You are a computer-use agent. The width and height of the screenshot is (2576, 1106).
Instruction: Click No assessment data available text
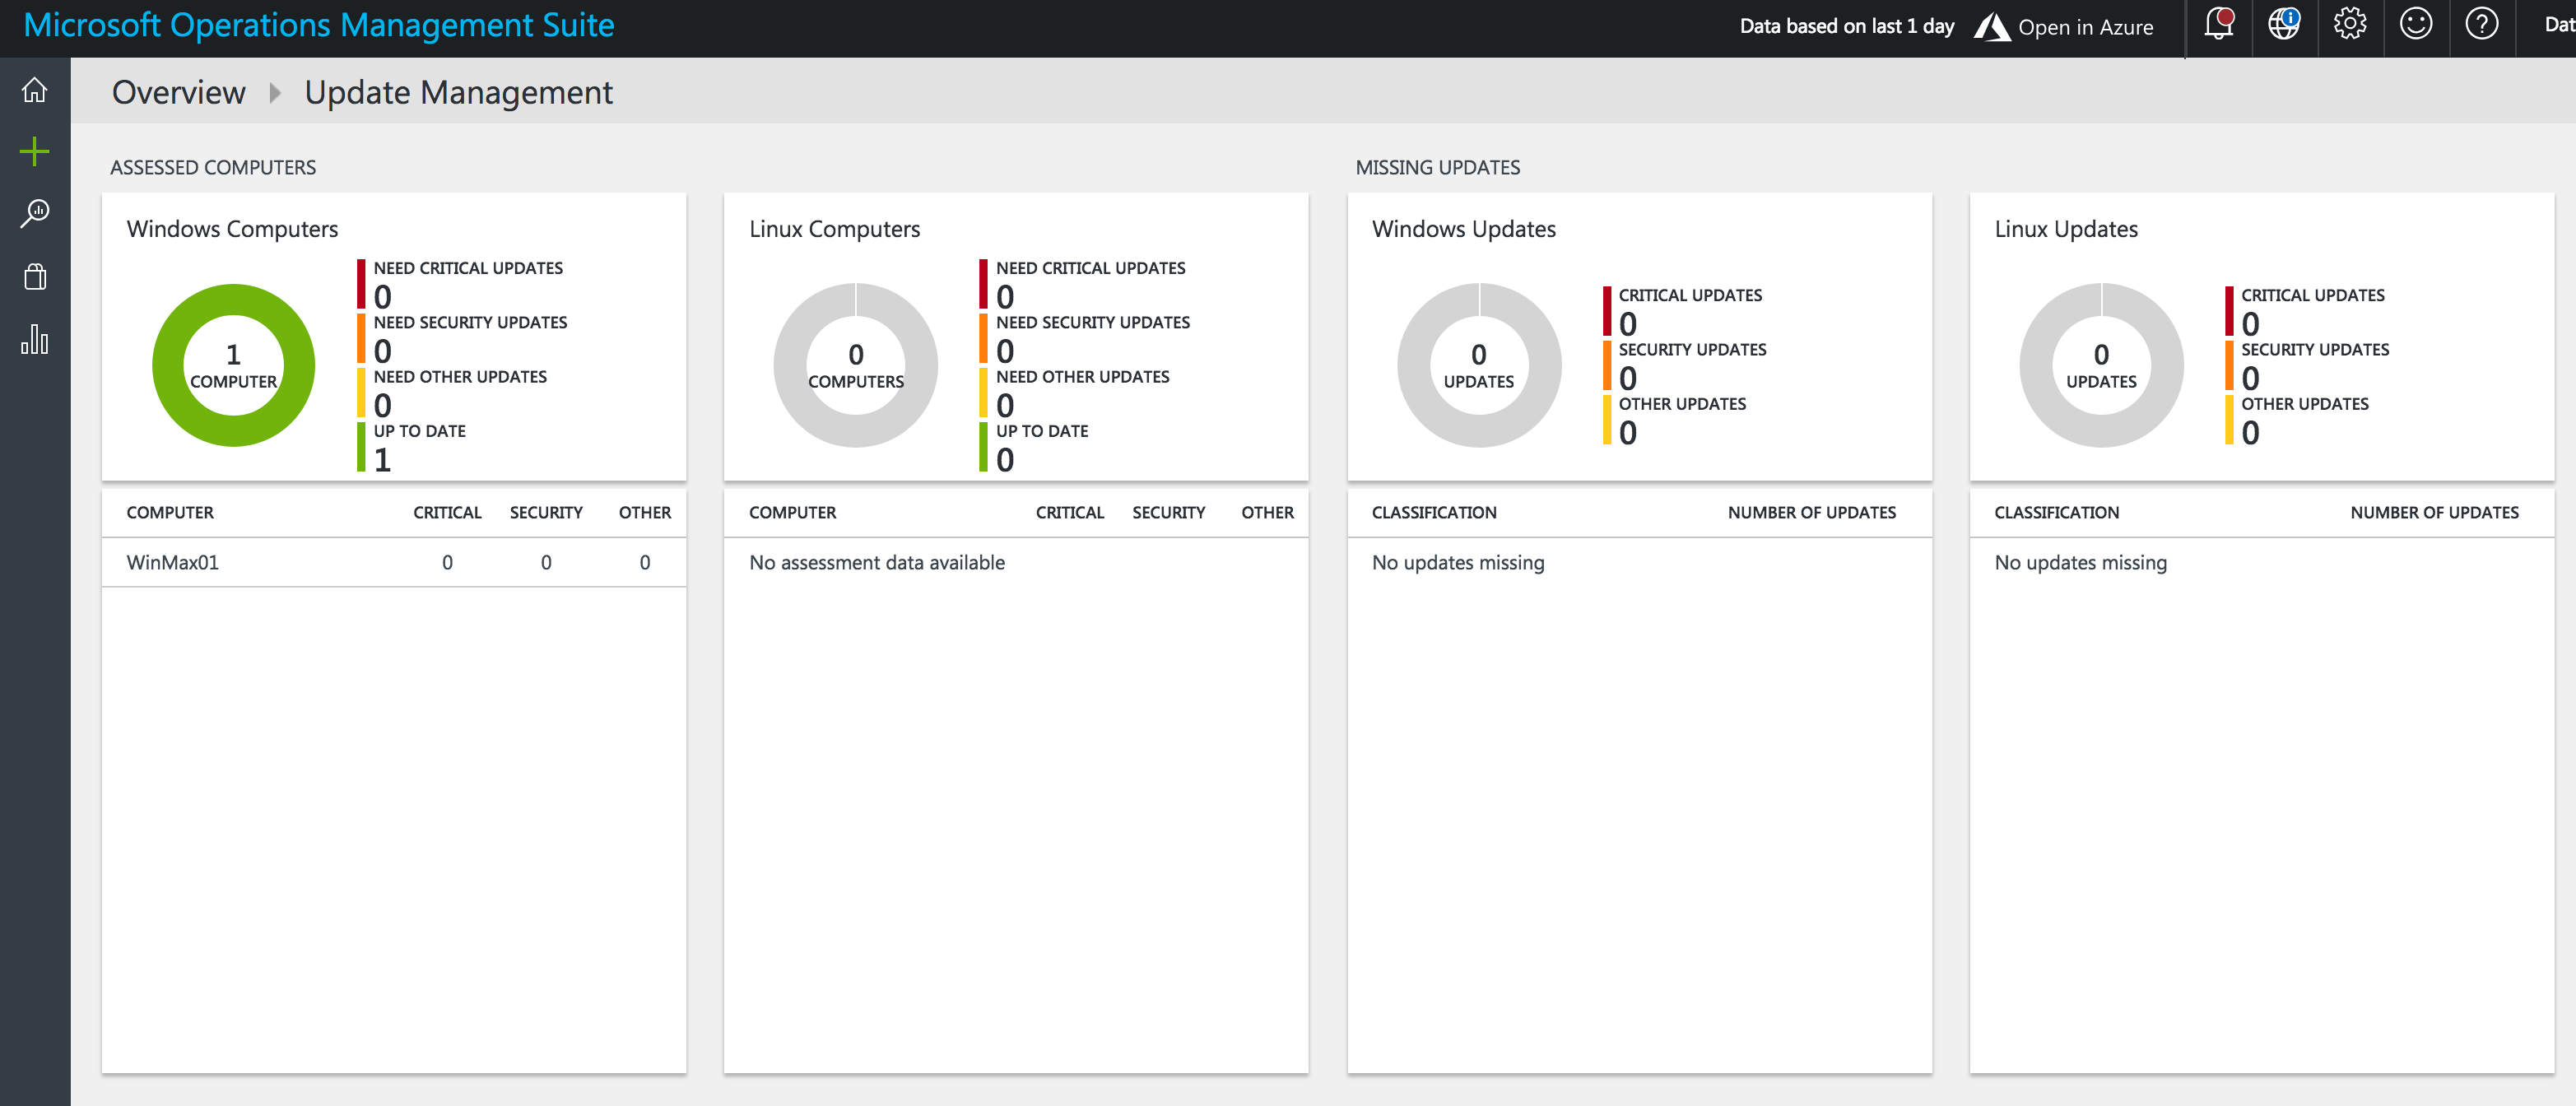pyautogui.click(x=877, y=562)
